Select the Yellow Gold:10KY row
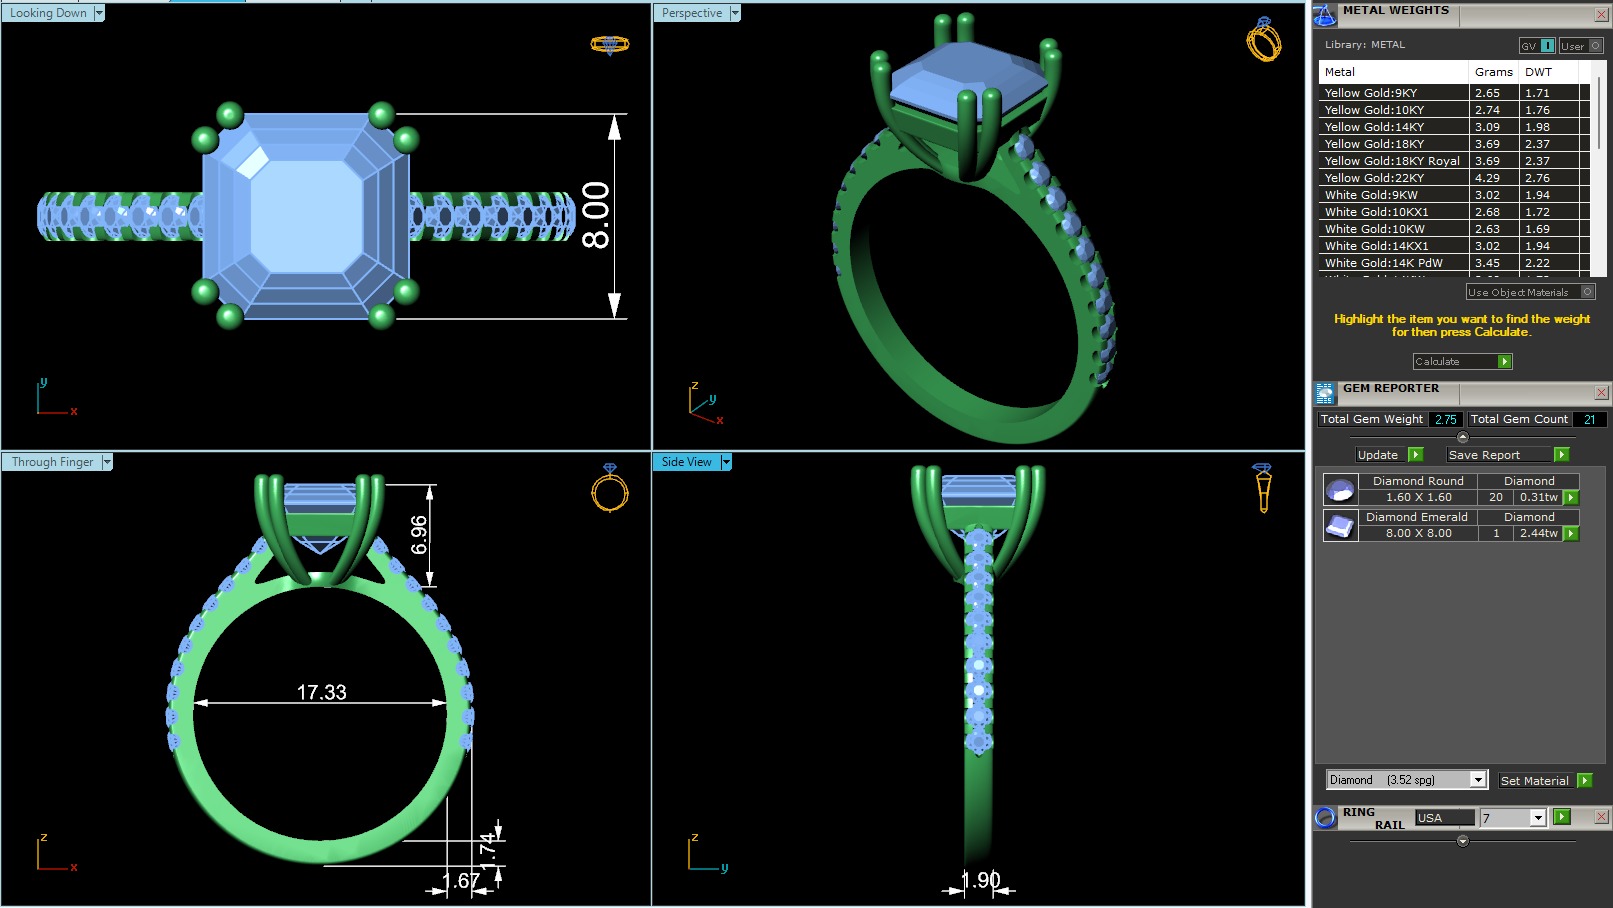The height and width of the screenshot is (908, 1613). pyautogui.click(x=1455, y=110)
